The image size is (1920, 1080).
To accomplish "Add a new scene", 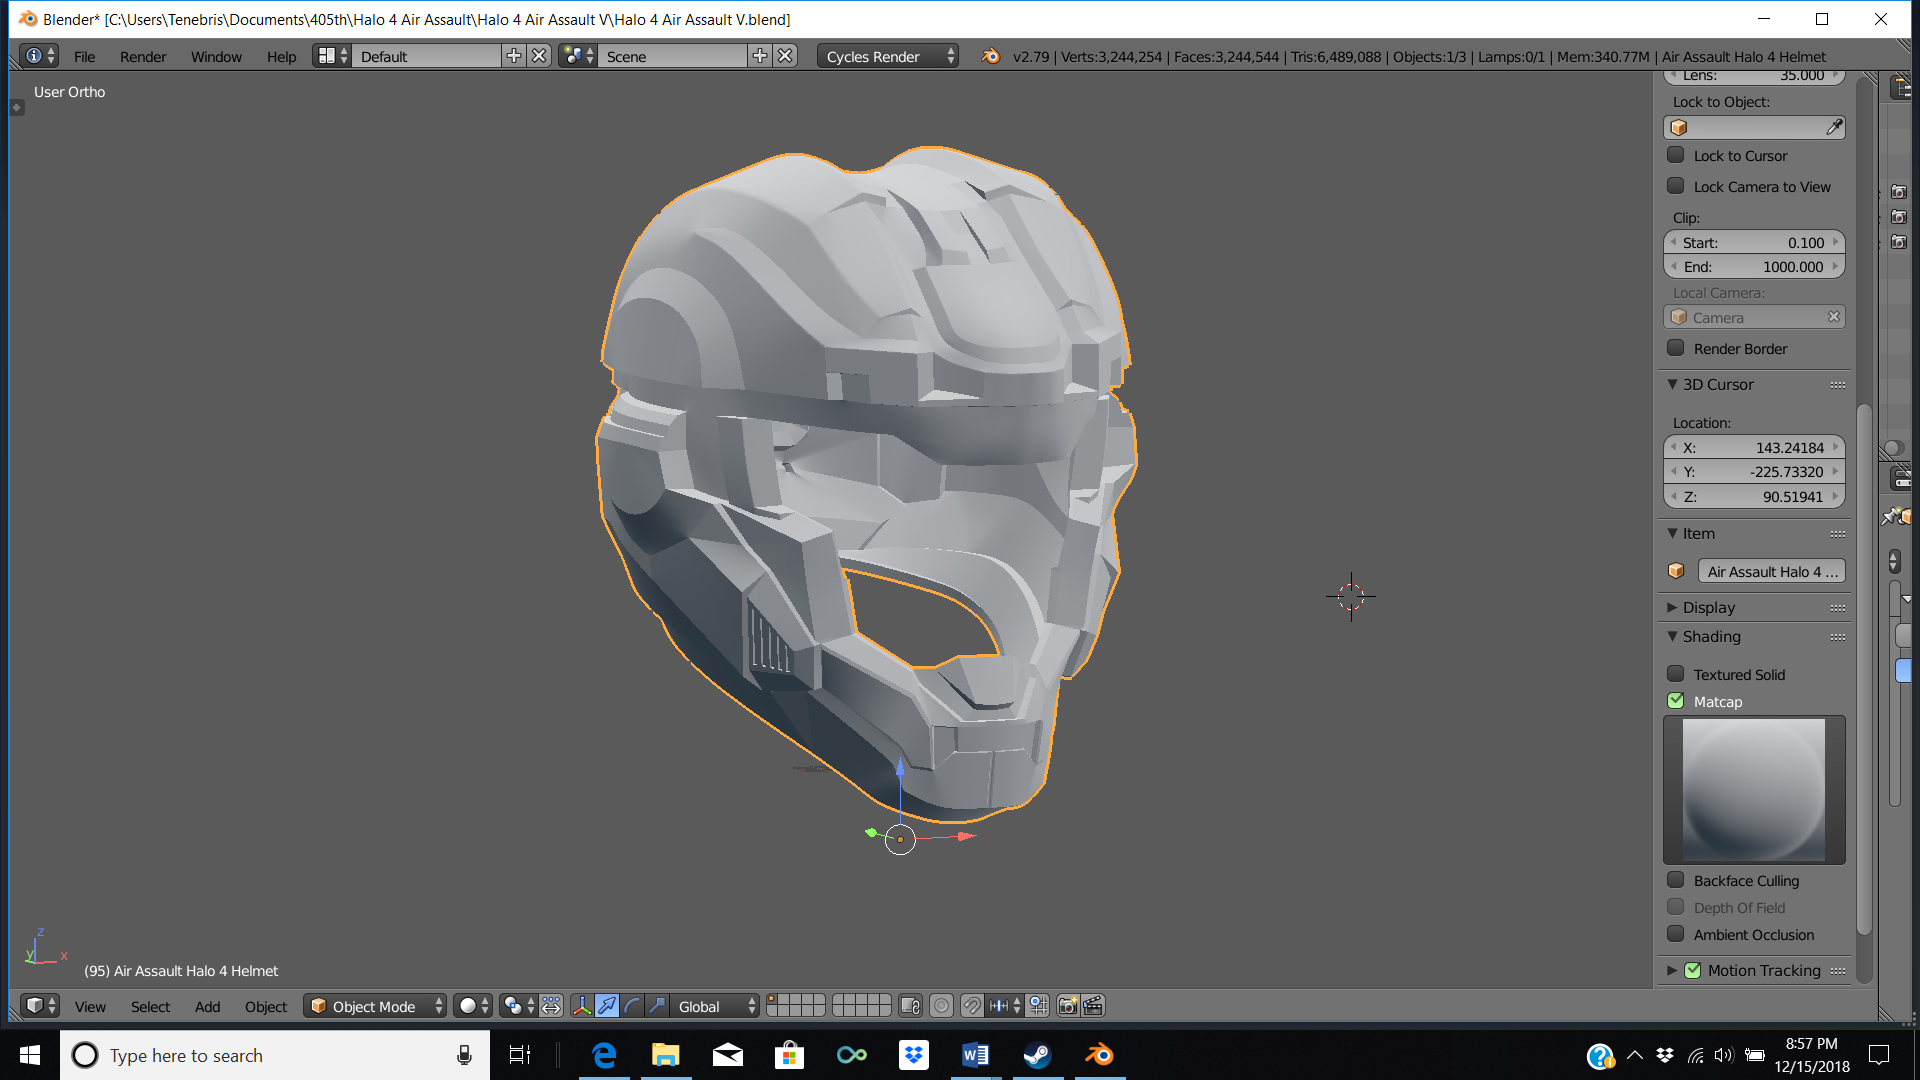I will 760,56.
